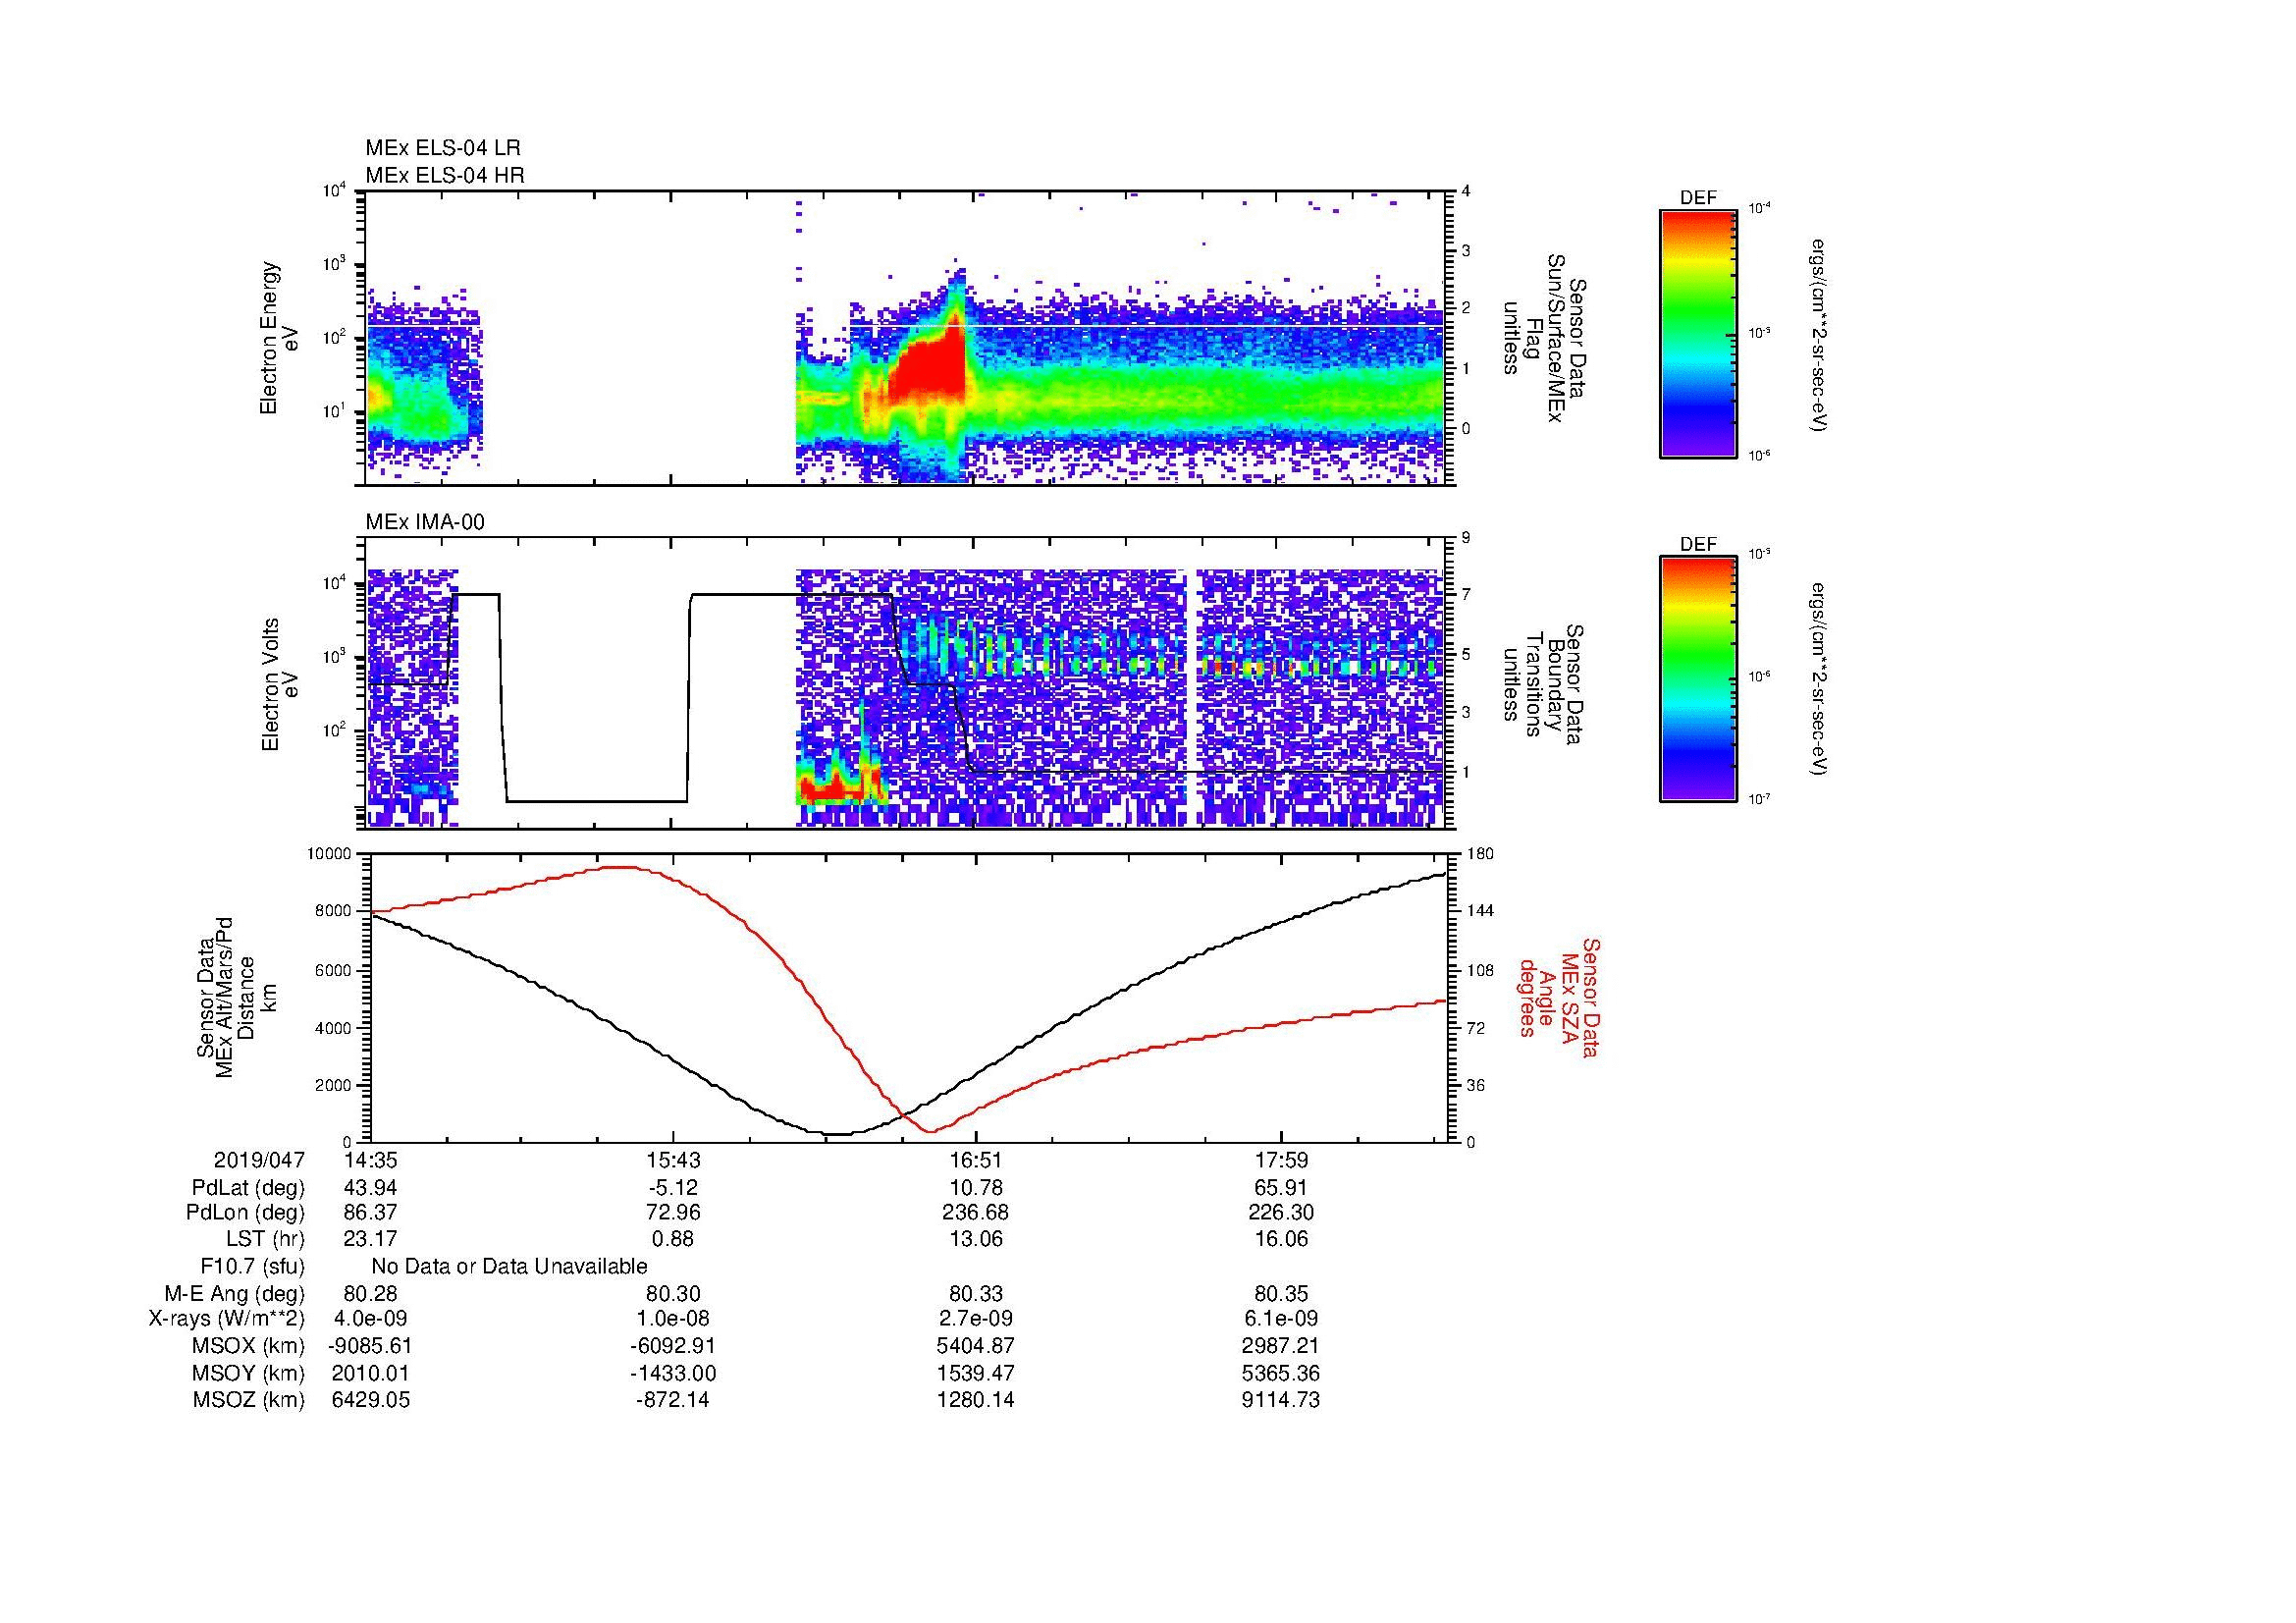Click the MSOZ (km) row label

click(x=248, y=1400)
